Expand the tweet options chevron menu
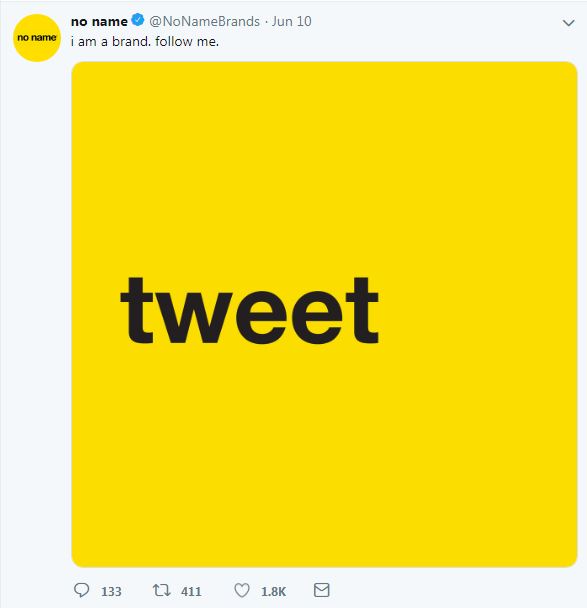Screen dimensions: 587x608 [x=568, y=23]
